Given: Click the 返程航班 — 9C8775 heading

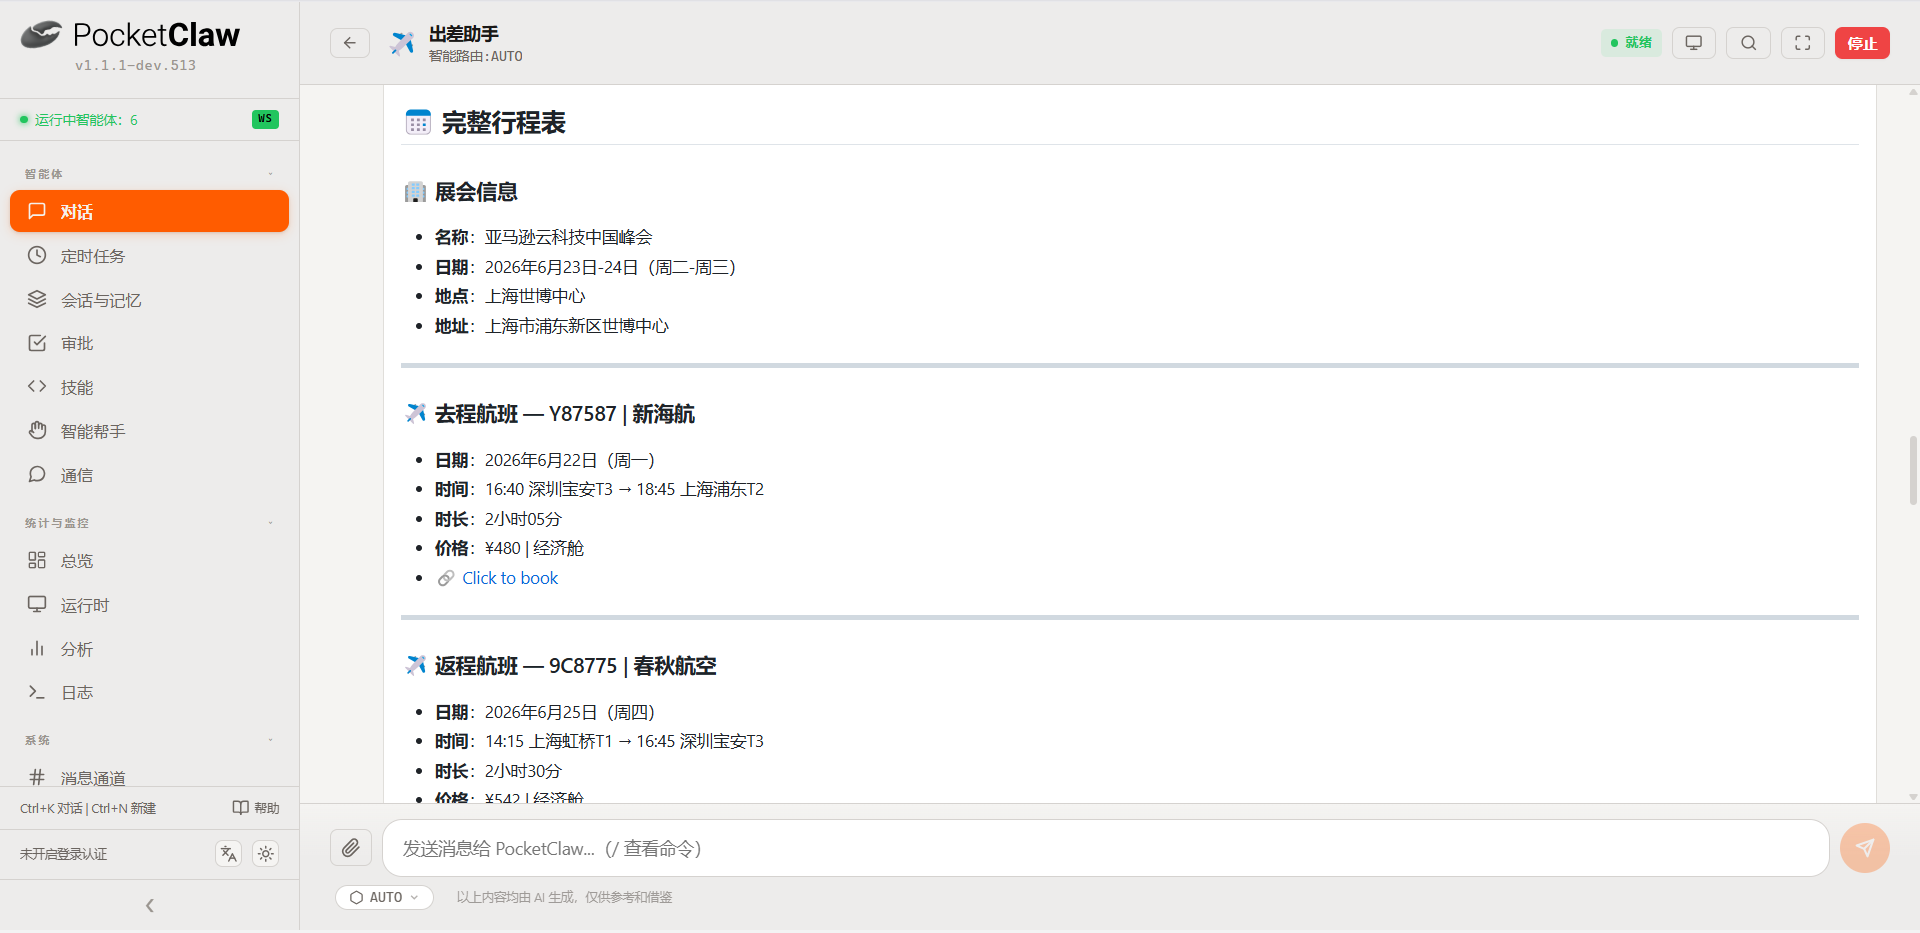Looking at the screenshot, I should [x=576, y=666].
